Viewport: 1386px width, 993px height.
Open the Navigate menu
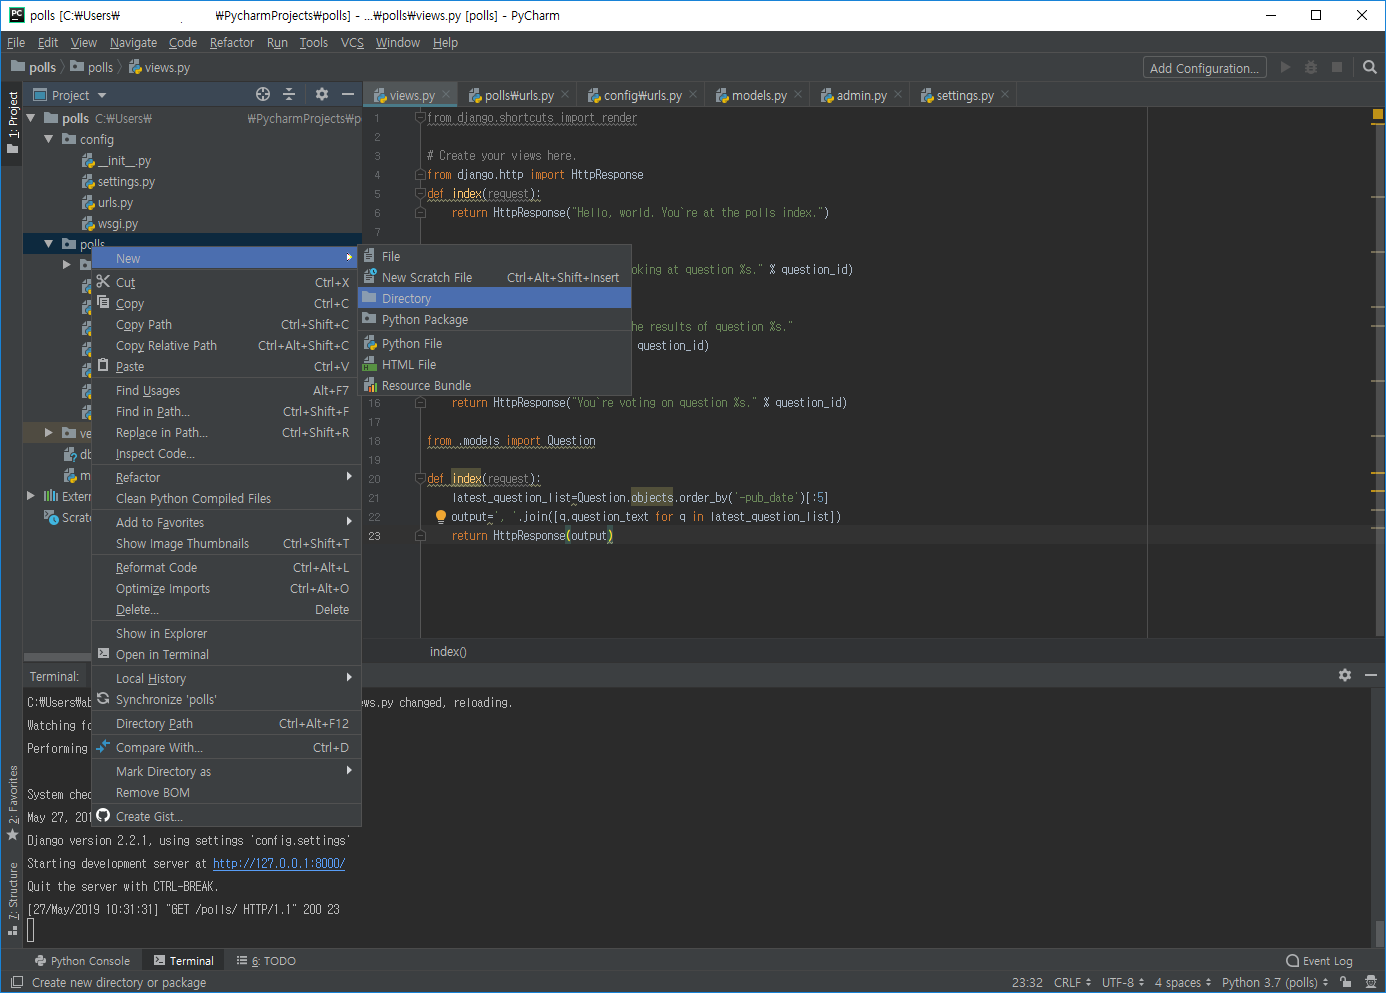(x=133, y=42)
